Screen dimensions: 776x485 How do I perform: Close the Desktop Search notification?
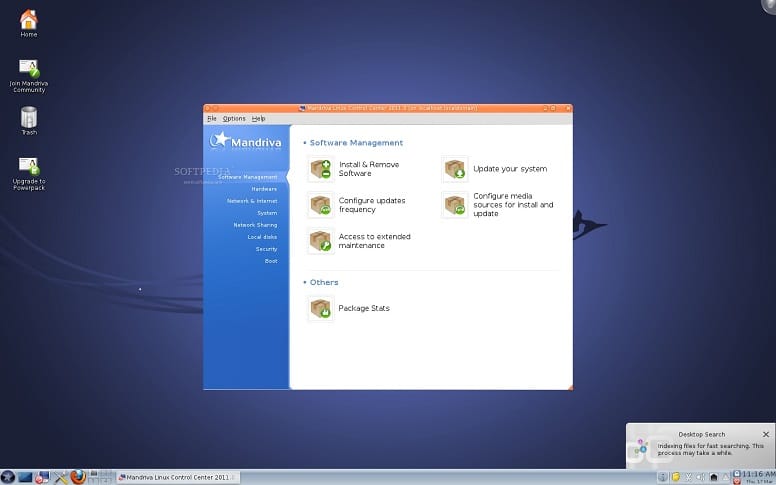point(766,435)
